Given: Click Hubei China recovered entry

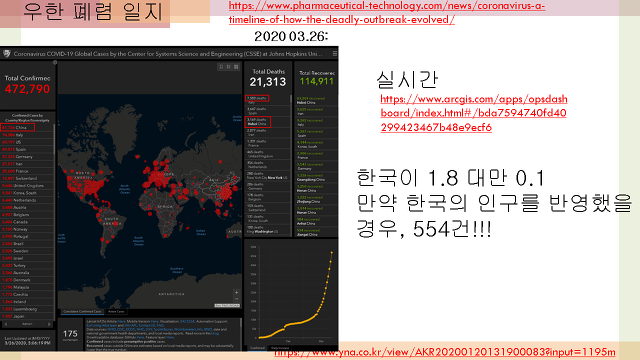Looking at the screenshot, I should 316,100.
